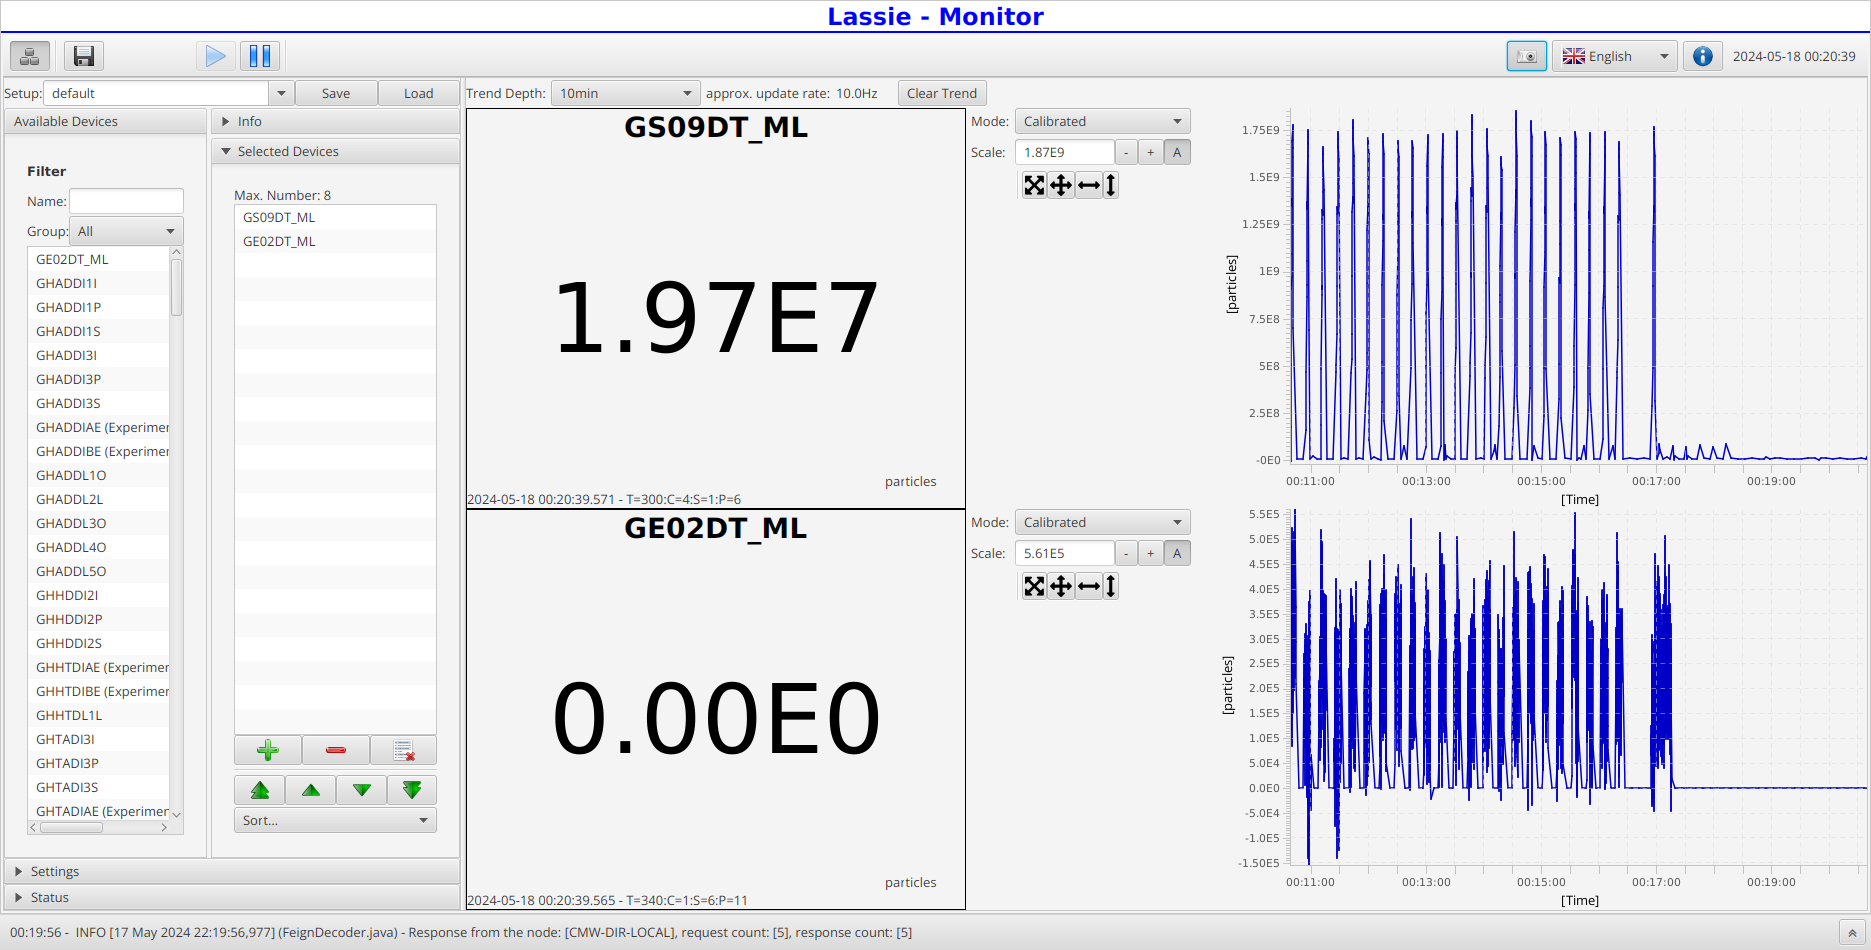
Task: Select GHHDDI2P in available devices
Action: click(x=99, y=619)
